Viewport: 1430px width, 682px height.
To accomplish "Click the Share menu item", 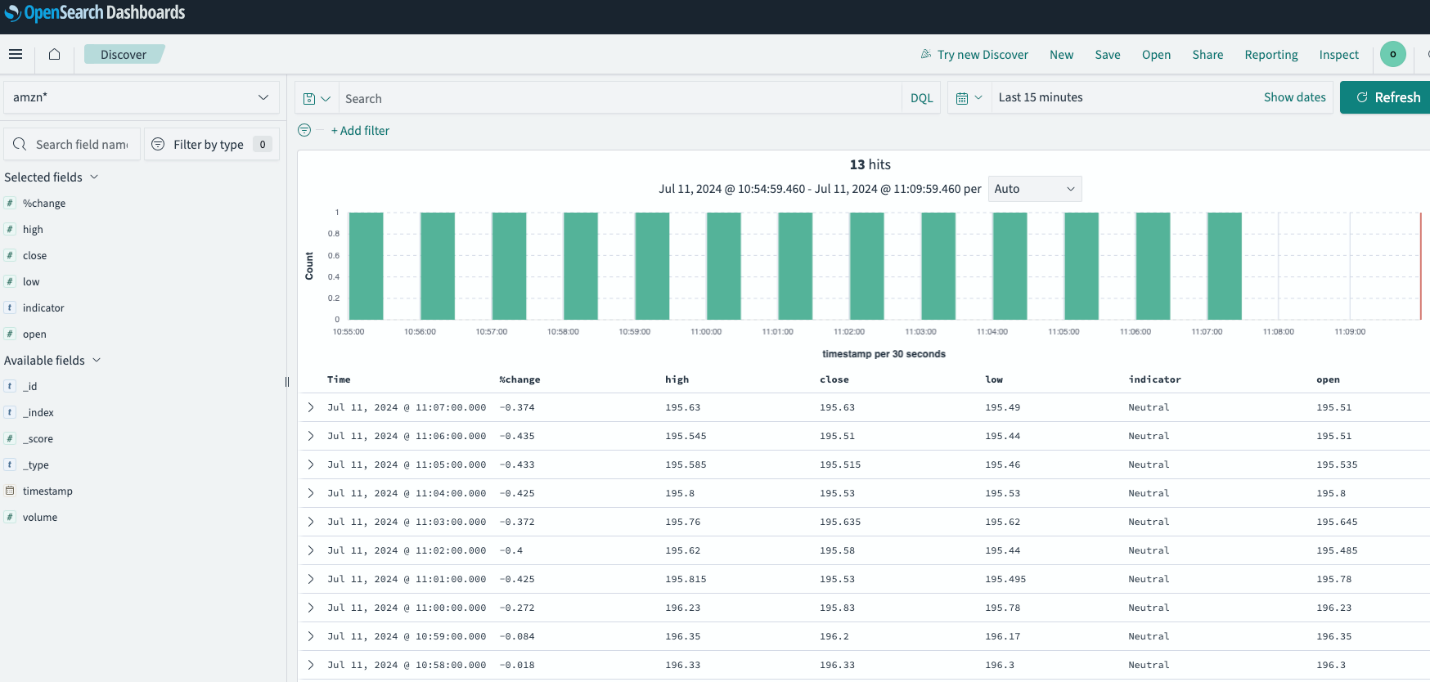I will [1207, 55].
